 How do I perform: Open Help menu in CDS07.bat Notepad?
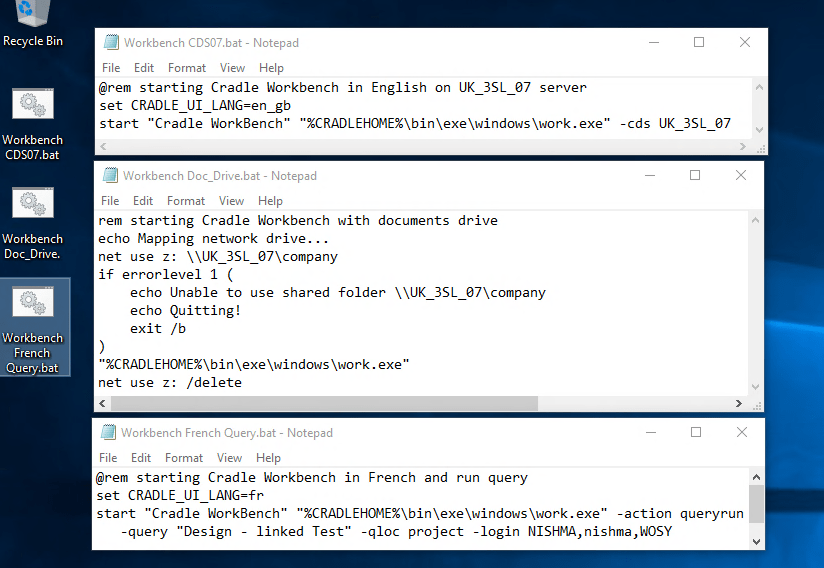(271, 68)
